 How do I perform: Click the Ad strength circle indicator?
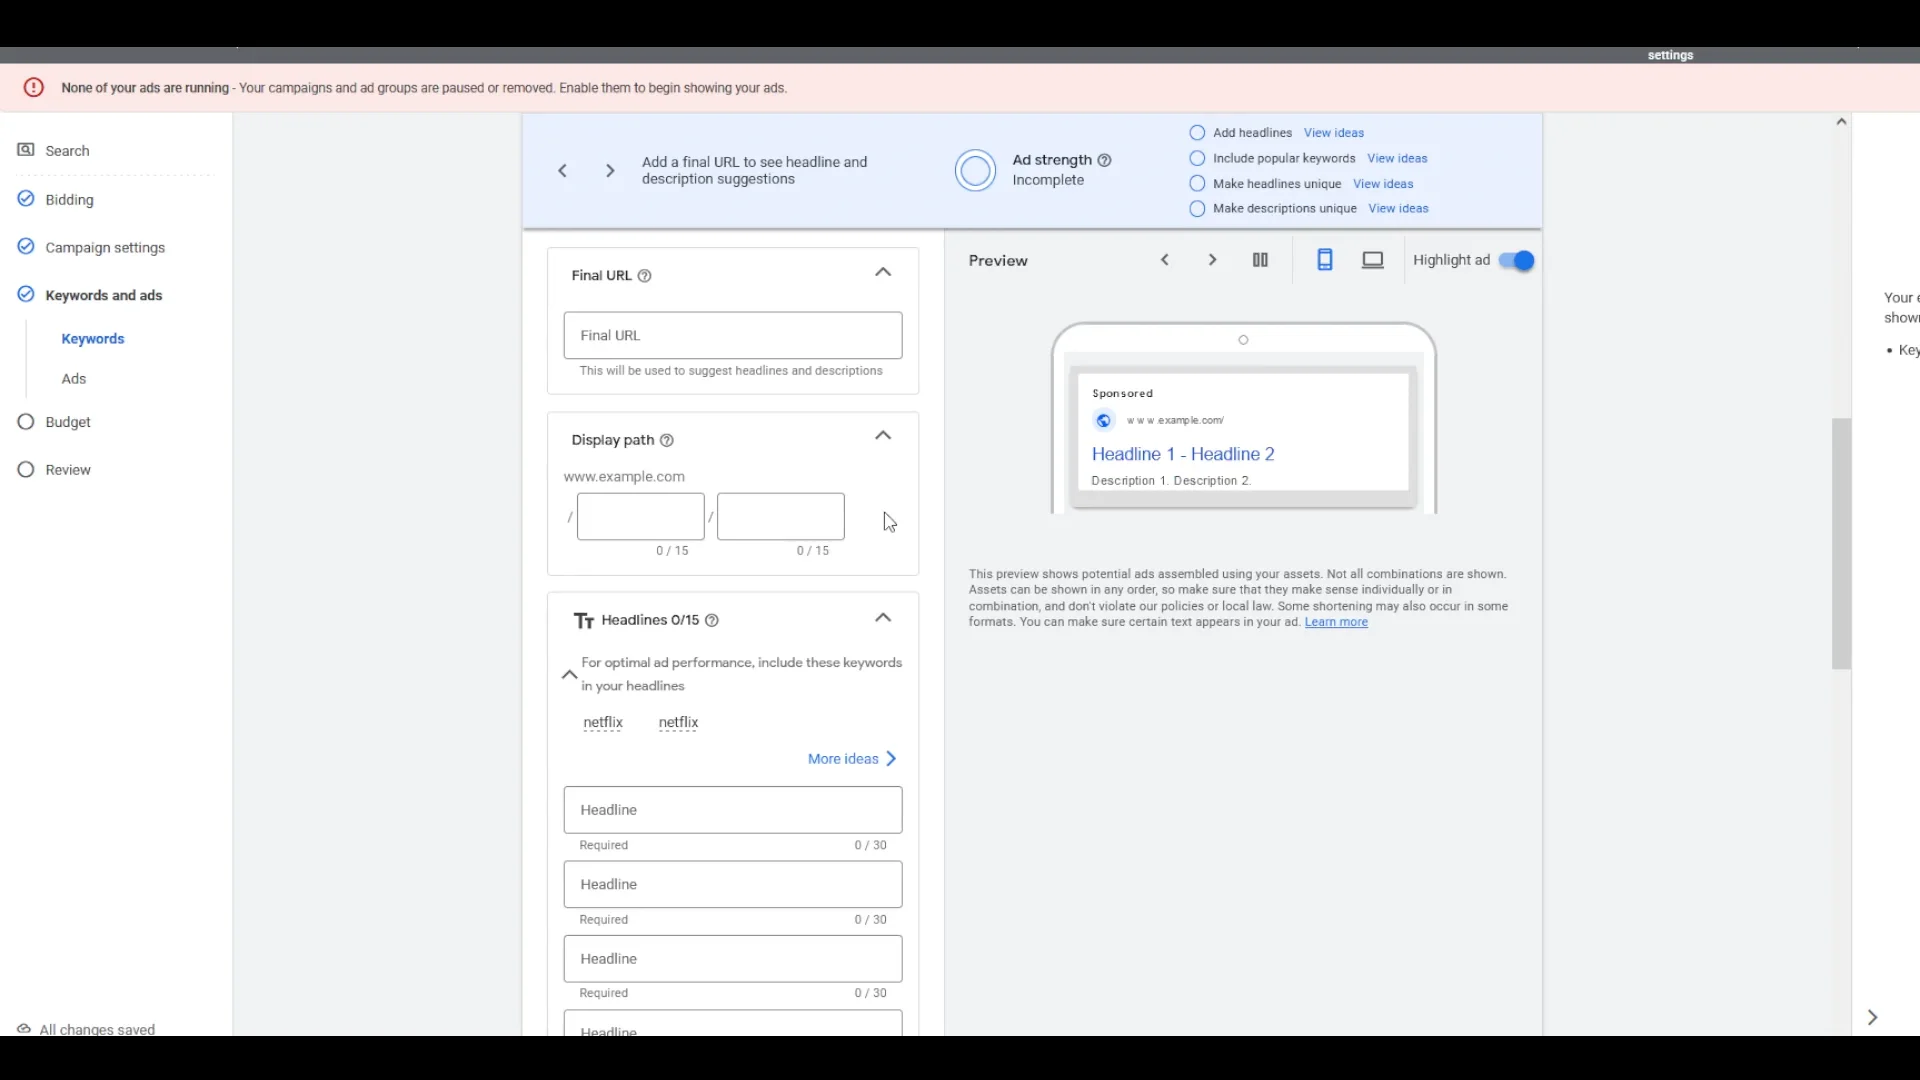click(975, 170)
